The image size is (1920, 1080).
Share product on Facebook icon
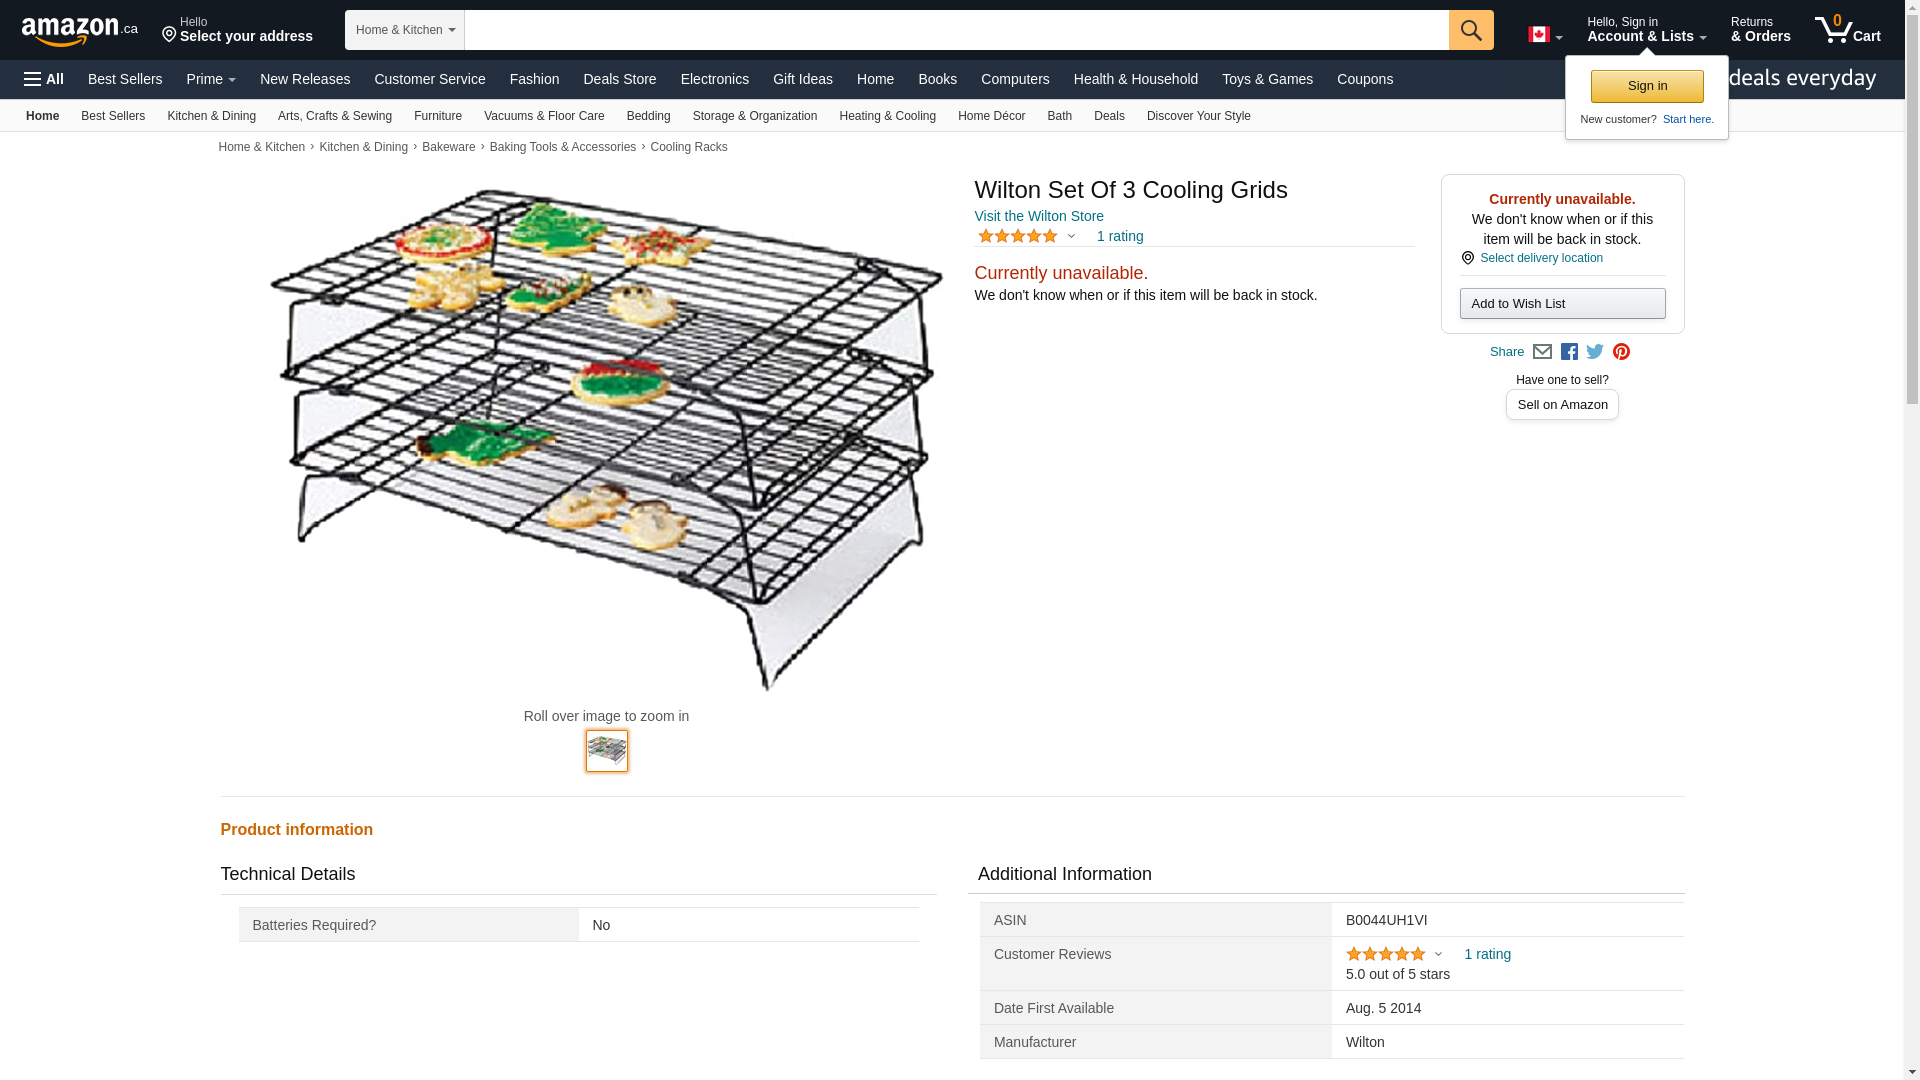1569,352
